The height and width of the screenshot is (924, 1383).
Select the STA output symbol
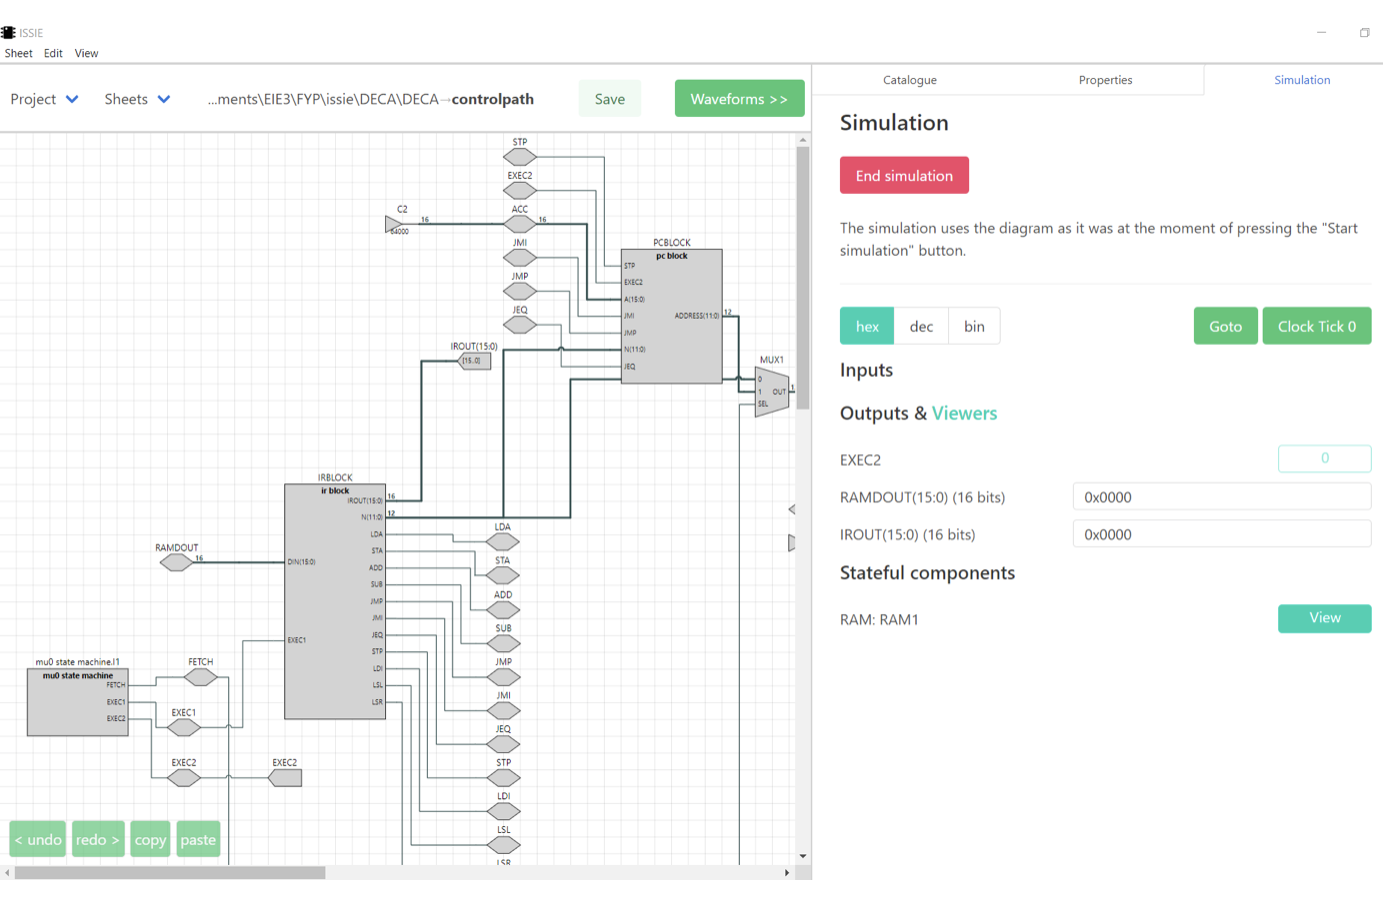503,576
